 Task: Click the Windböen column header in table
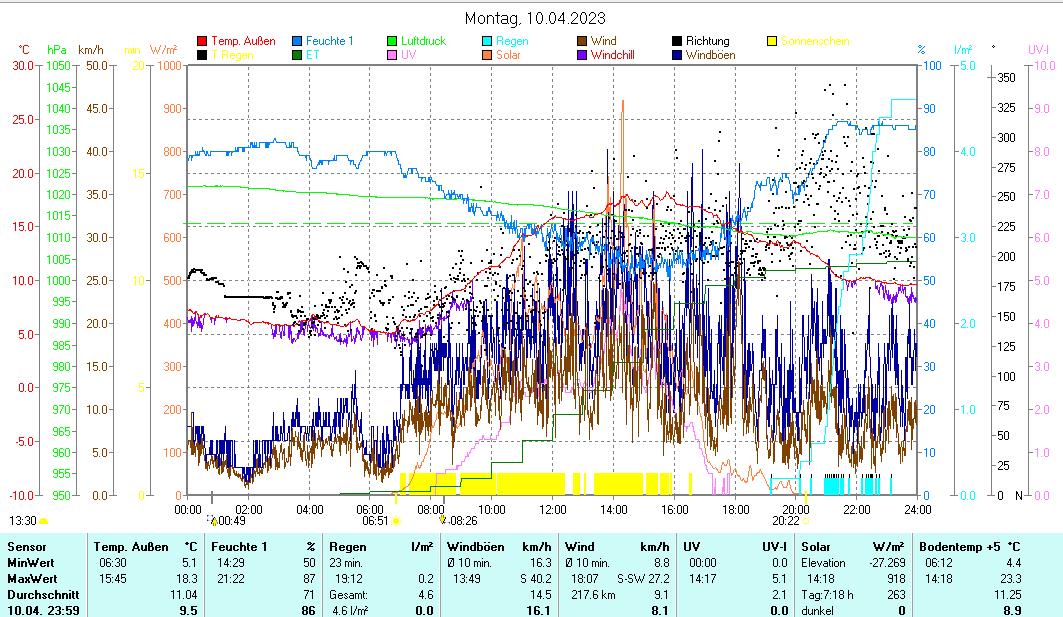pyautogui.click(x=475, y=547)
